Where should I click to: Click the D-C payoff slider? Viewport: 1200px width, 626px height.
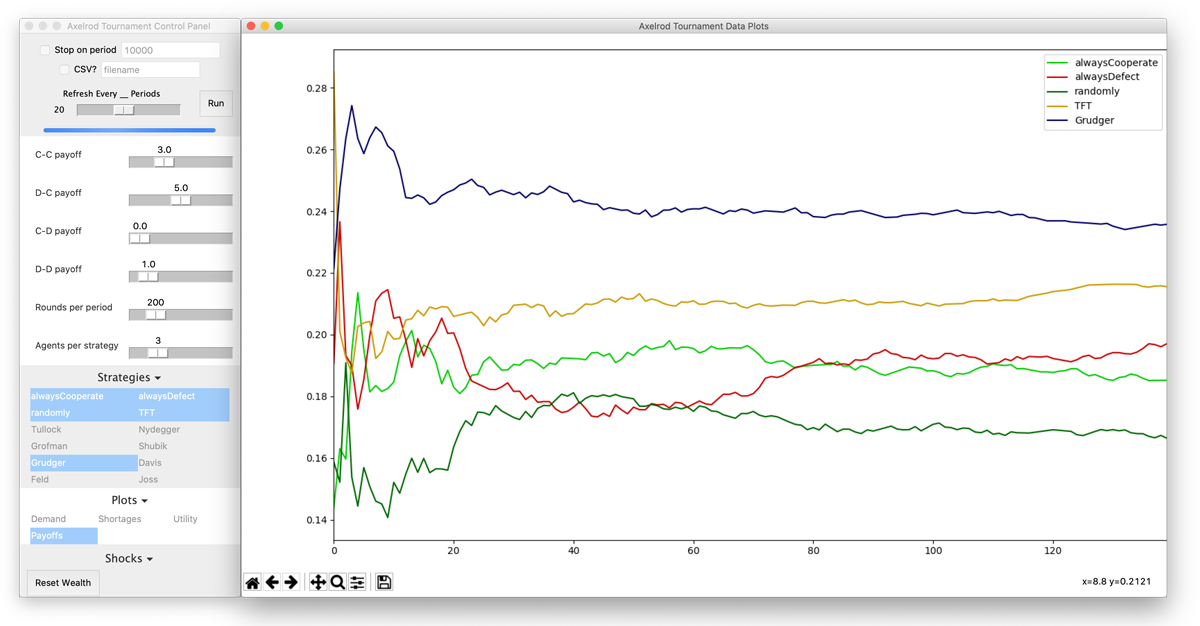point(180,200)
